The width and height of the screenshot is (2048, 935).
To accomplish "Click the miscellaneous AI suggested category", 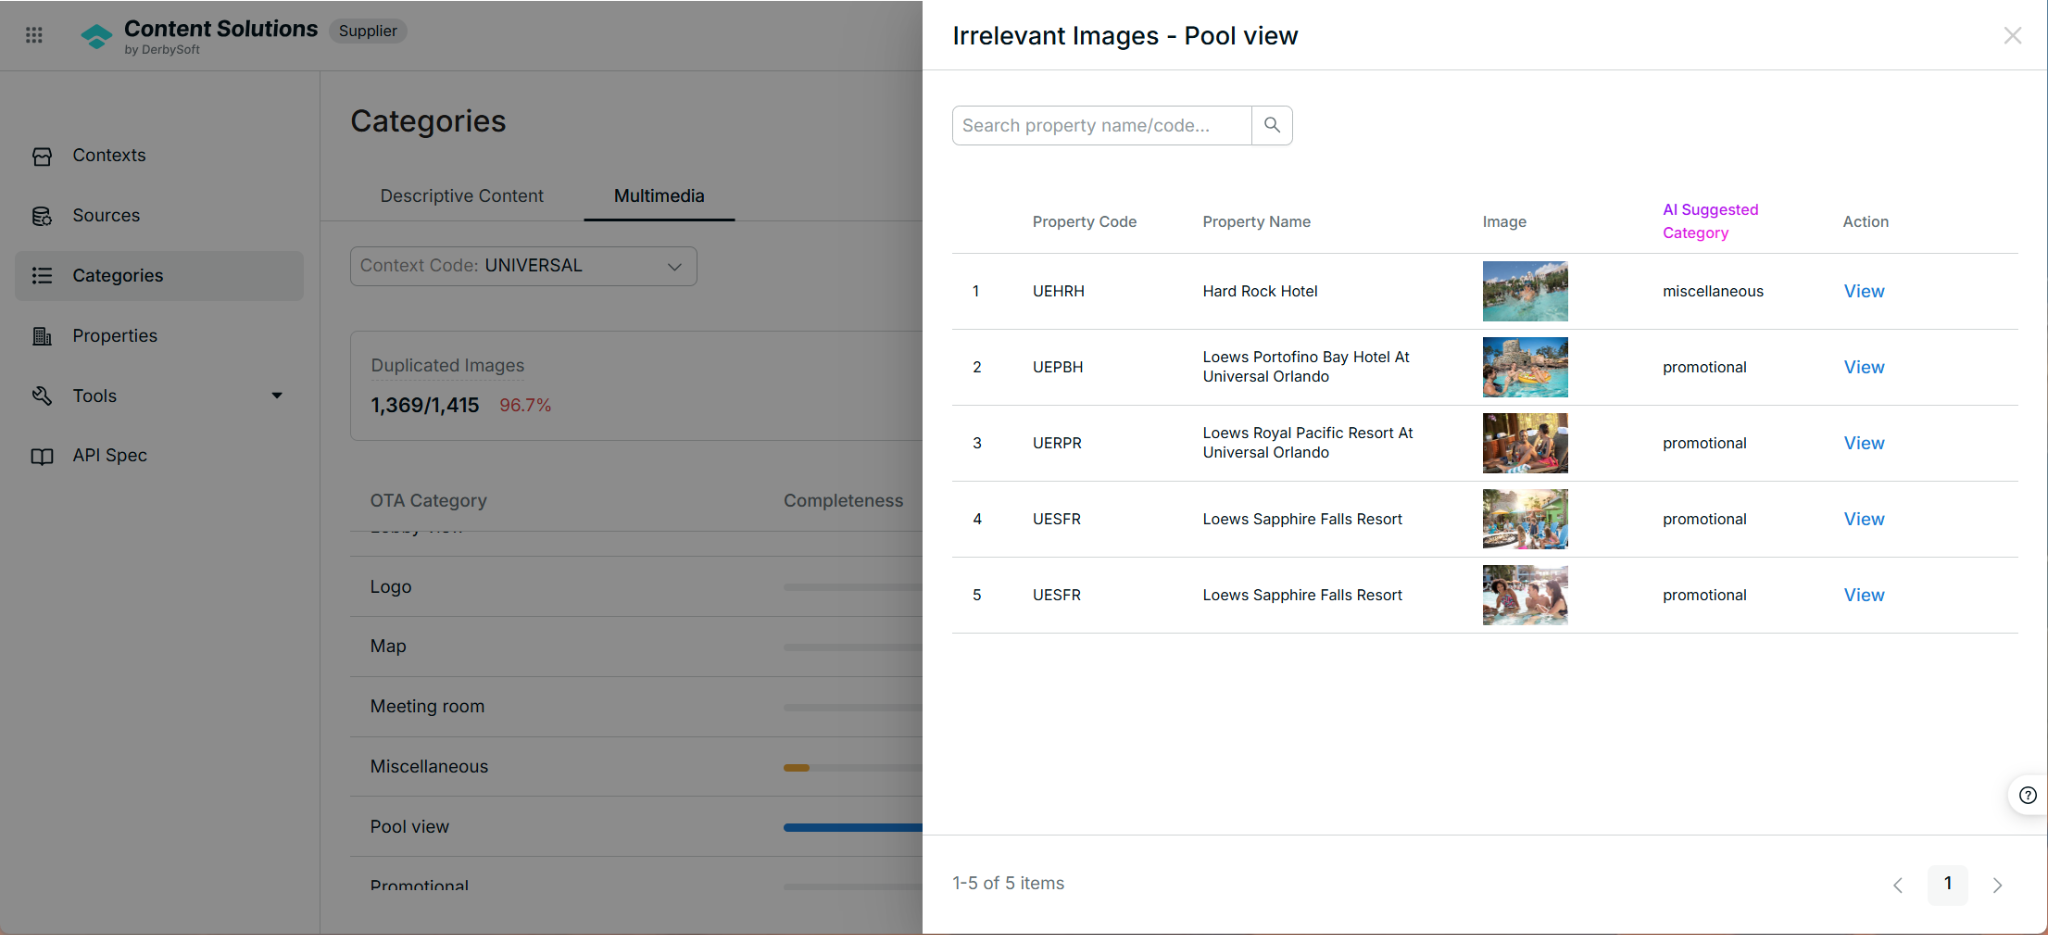I will point(1712,291).
